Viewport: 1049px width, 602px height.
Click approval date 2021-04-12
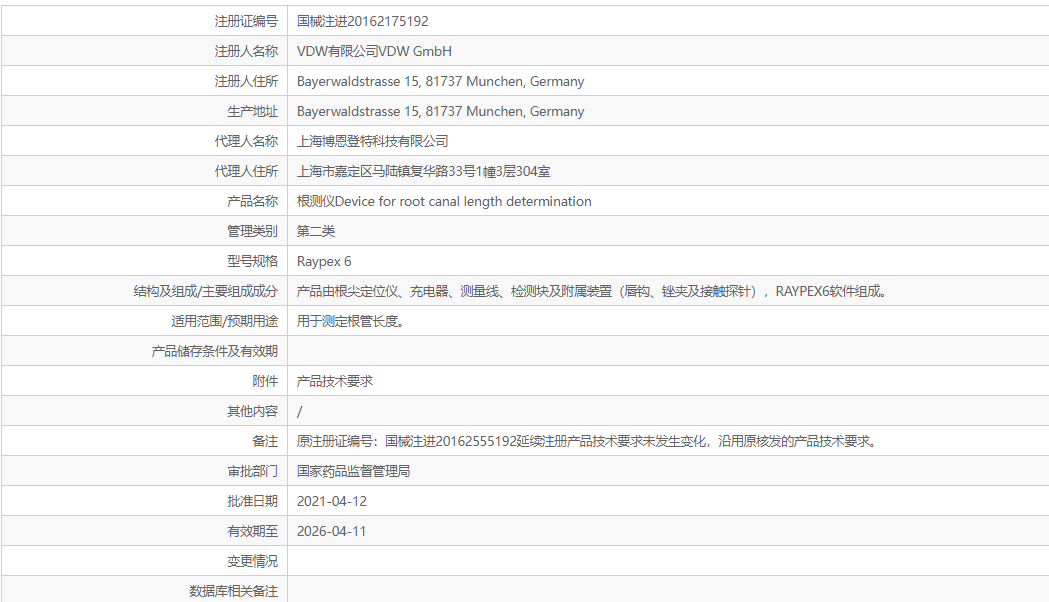[x=332, y=501]
